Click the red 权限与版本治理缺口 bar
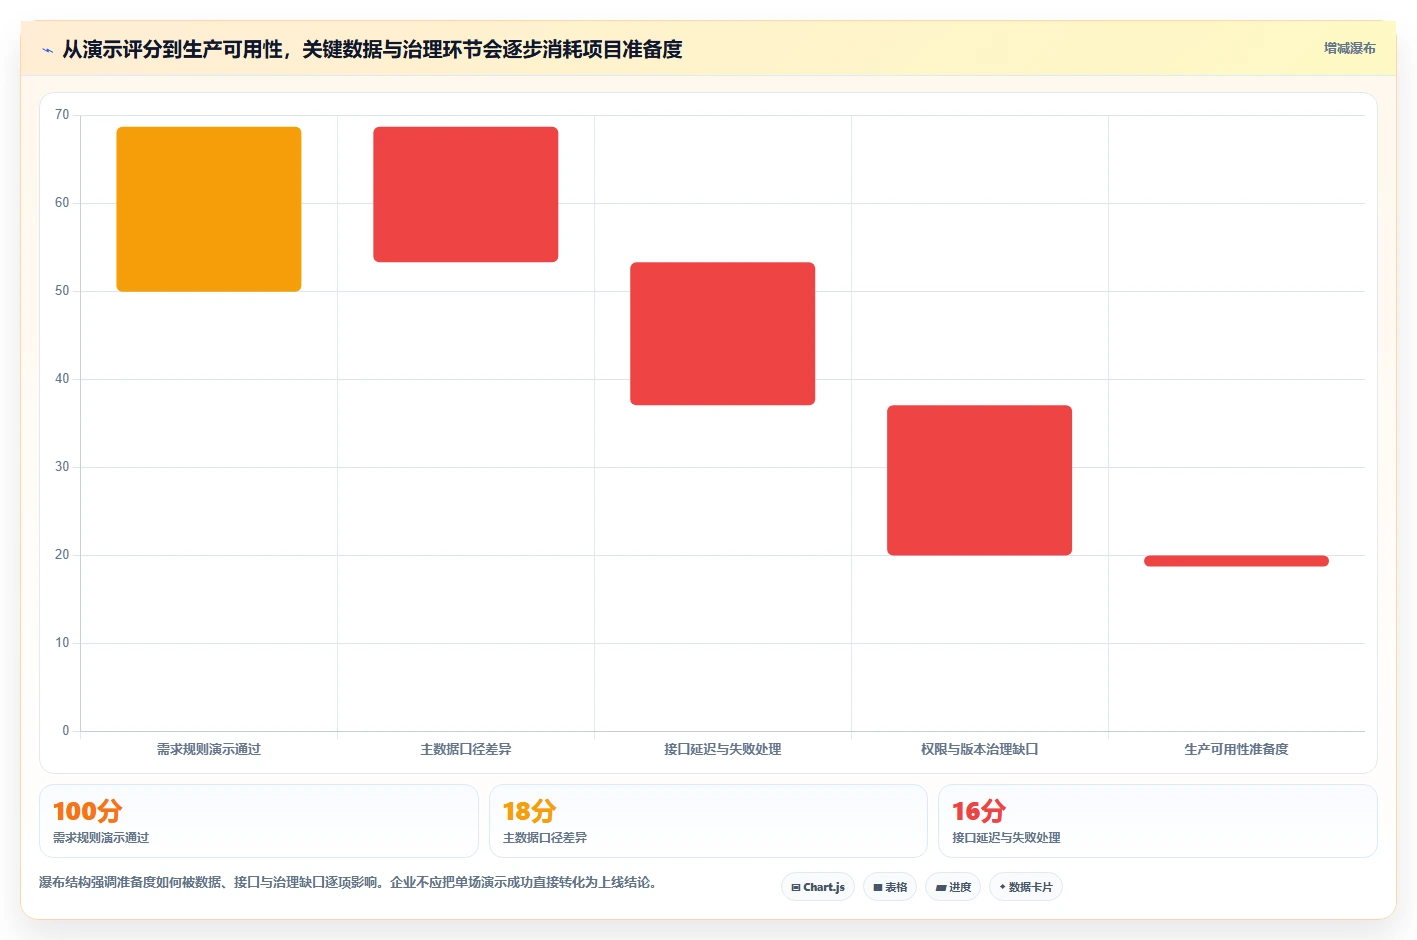This screenshot has width=1417, height=940. pyautogui.click(x=980, y=480)
